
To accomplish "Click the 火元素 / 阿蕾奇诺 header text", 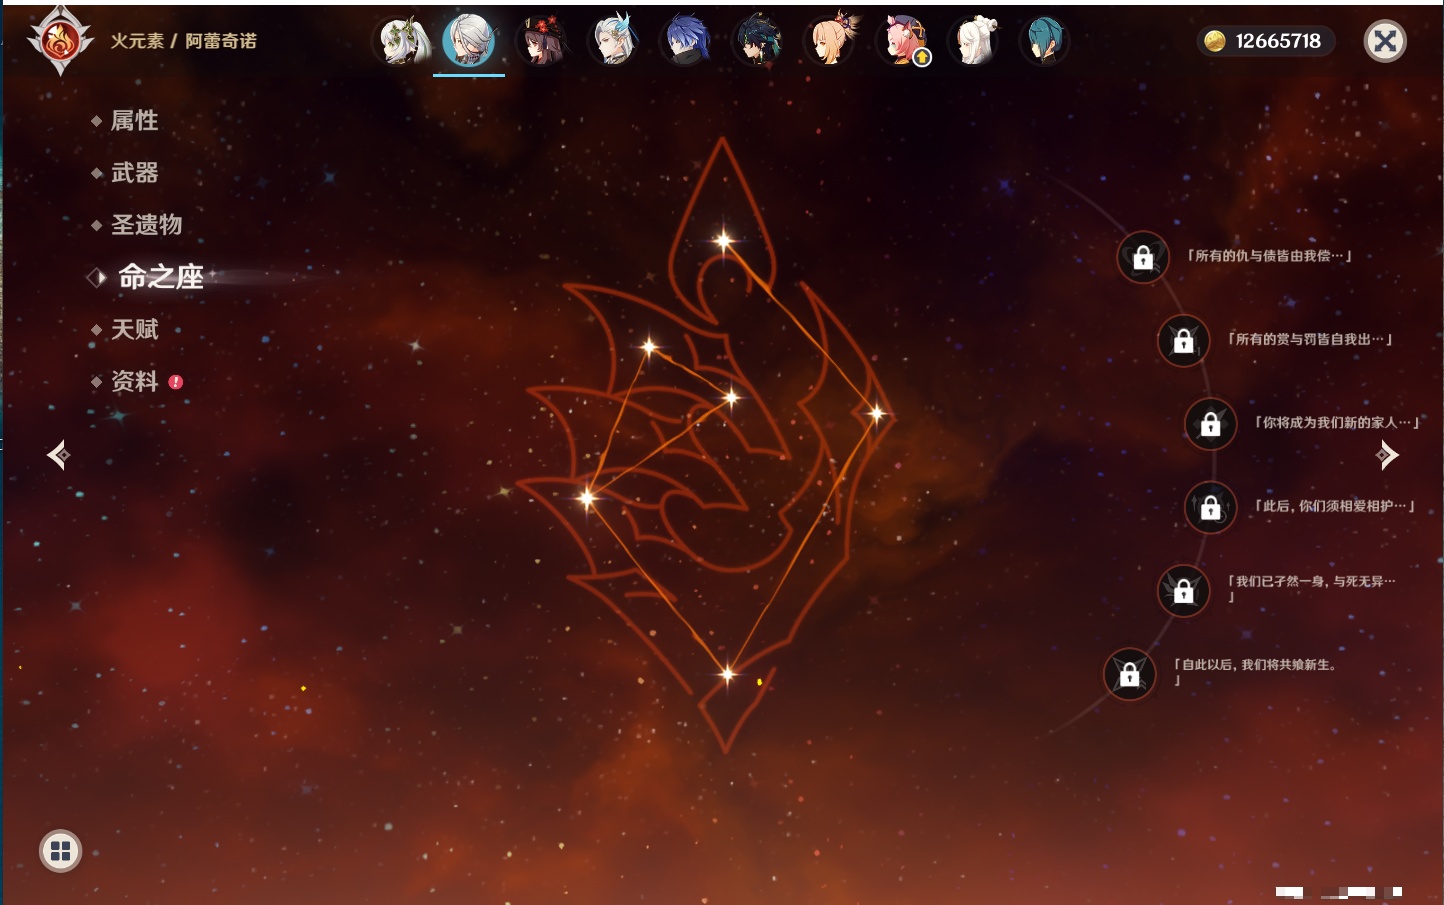I will tap(184, 41).
